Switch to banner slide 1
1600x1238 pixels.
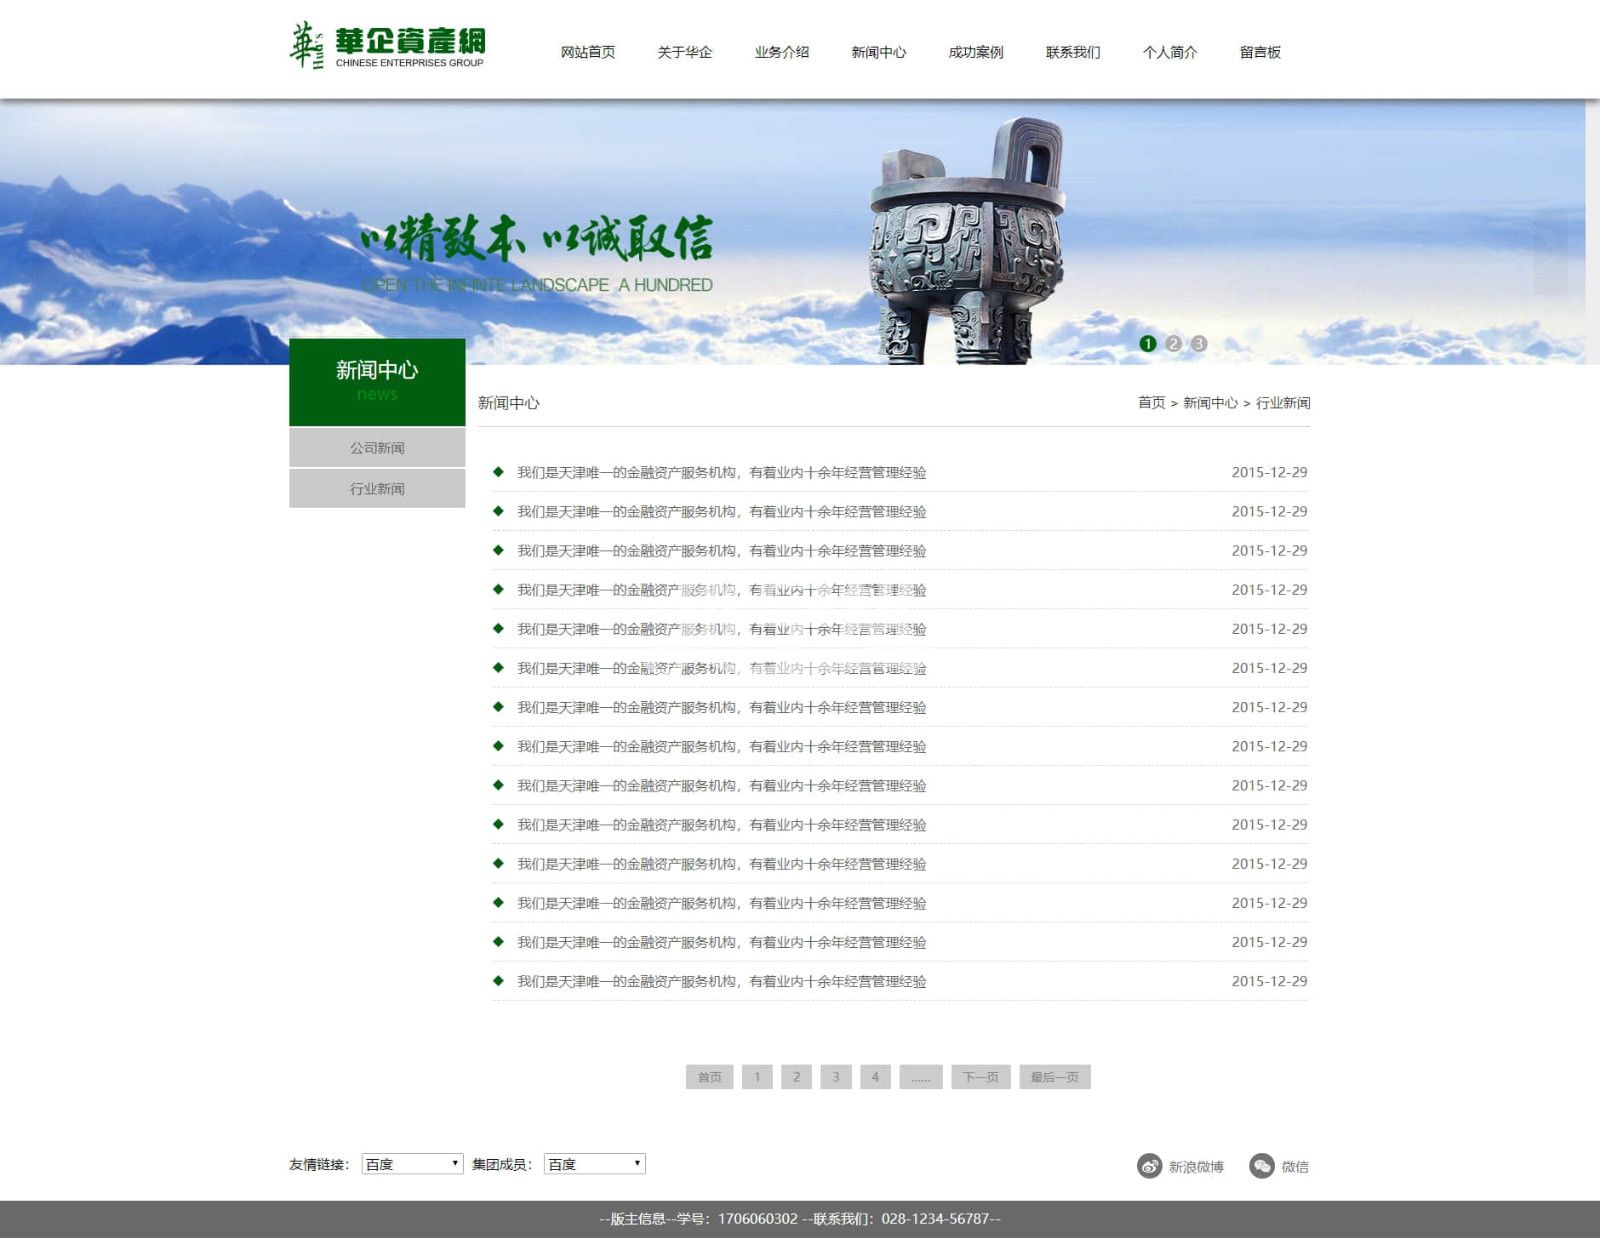(1148, 344)
